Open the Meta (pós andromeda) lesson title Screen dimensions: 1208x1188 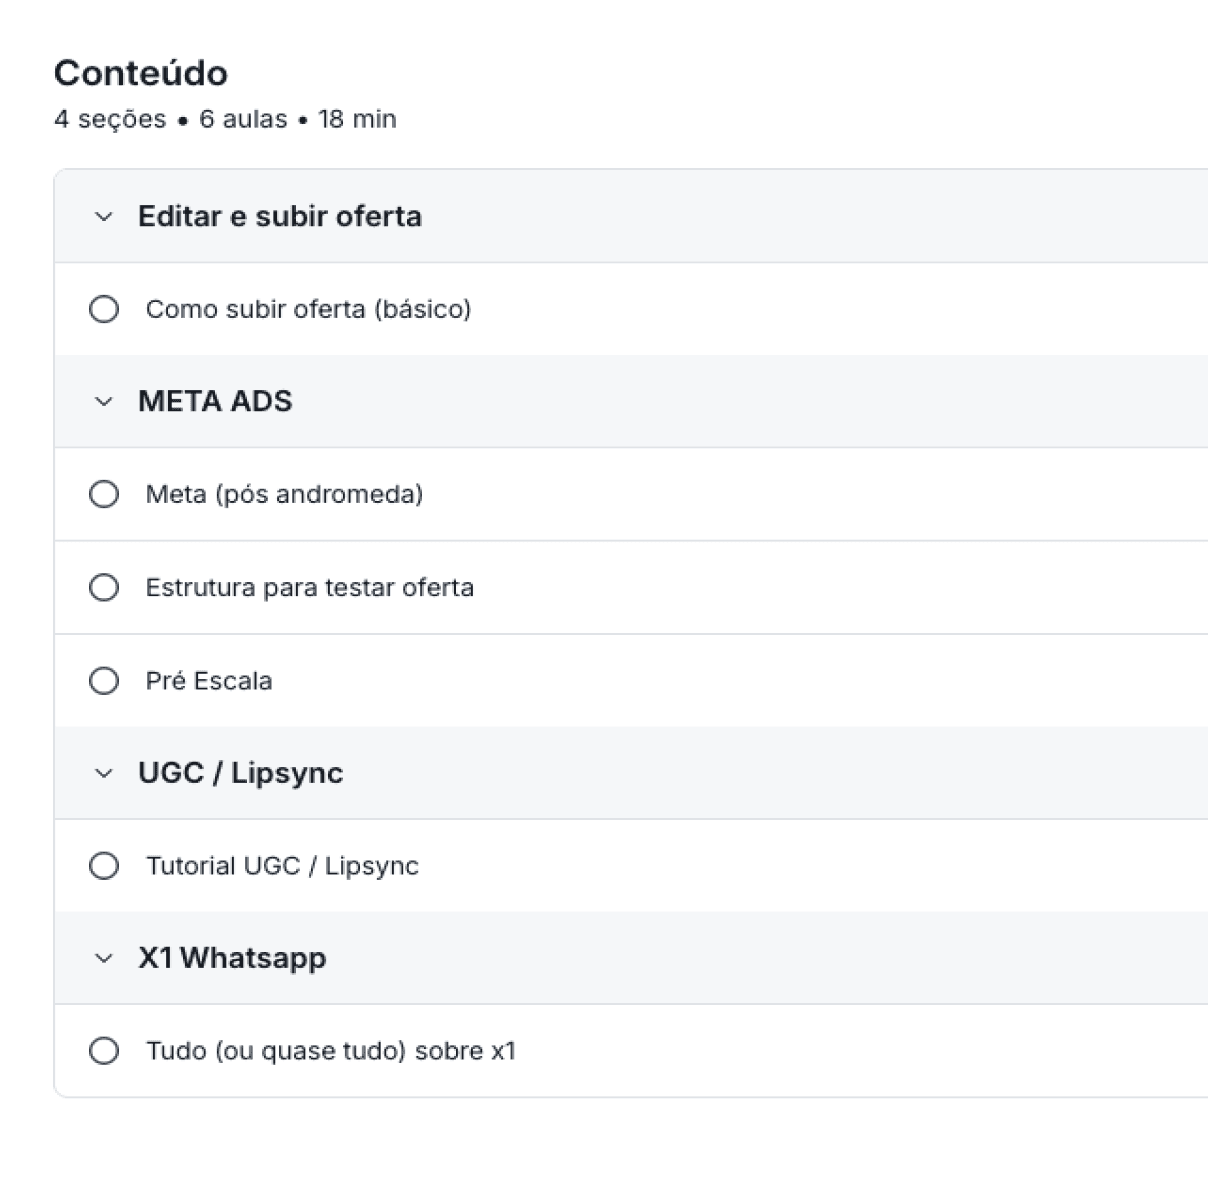coord(284,494)
